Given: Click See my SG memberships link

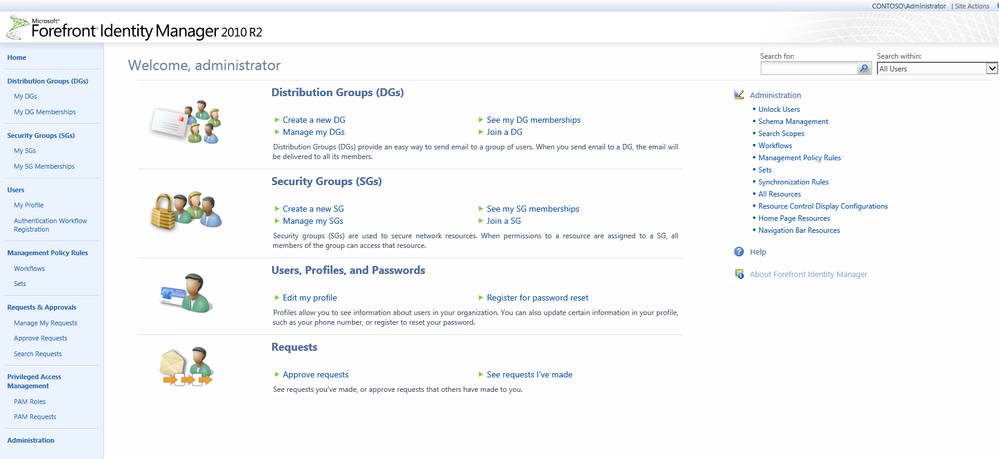Looking at the screenshot, I should click(533, 208).
